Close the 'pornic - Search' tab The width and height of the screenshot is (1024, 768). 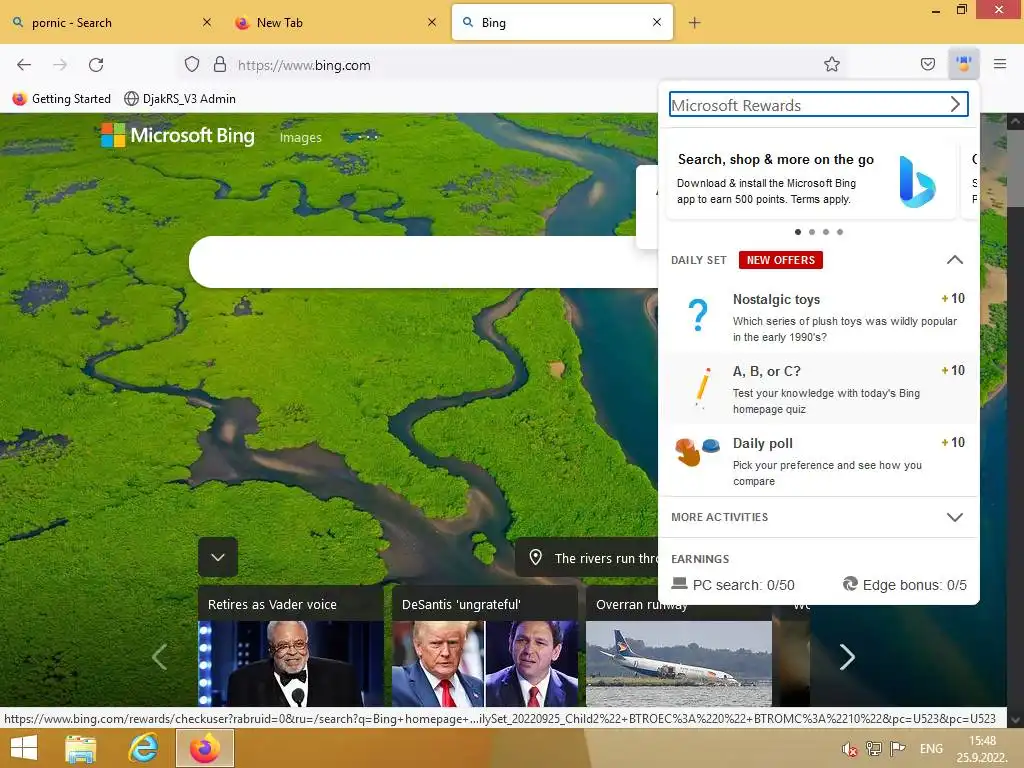tap(207, 22)
